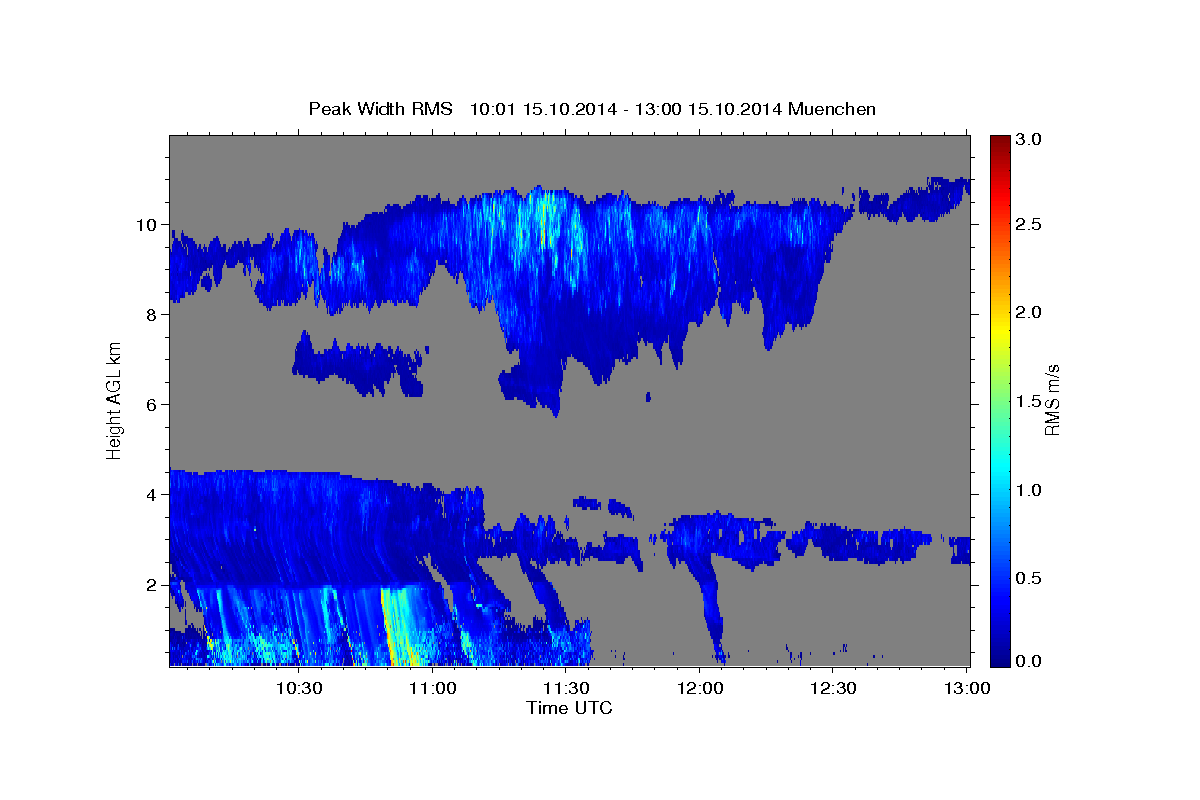
Task: Click the dark blue bottom of colorbar
Action: [x=1000, y=655]
